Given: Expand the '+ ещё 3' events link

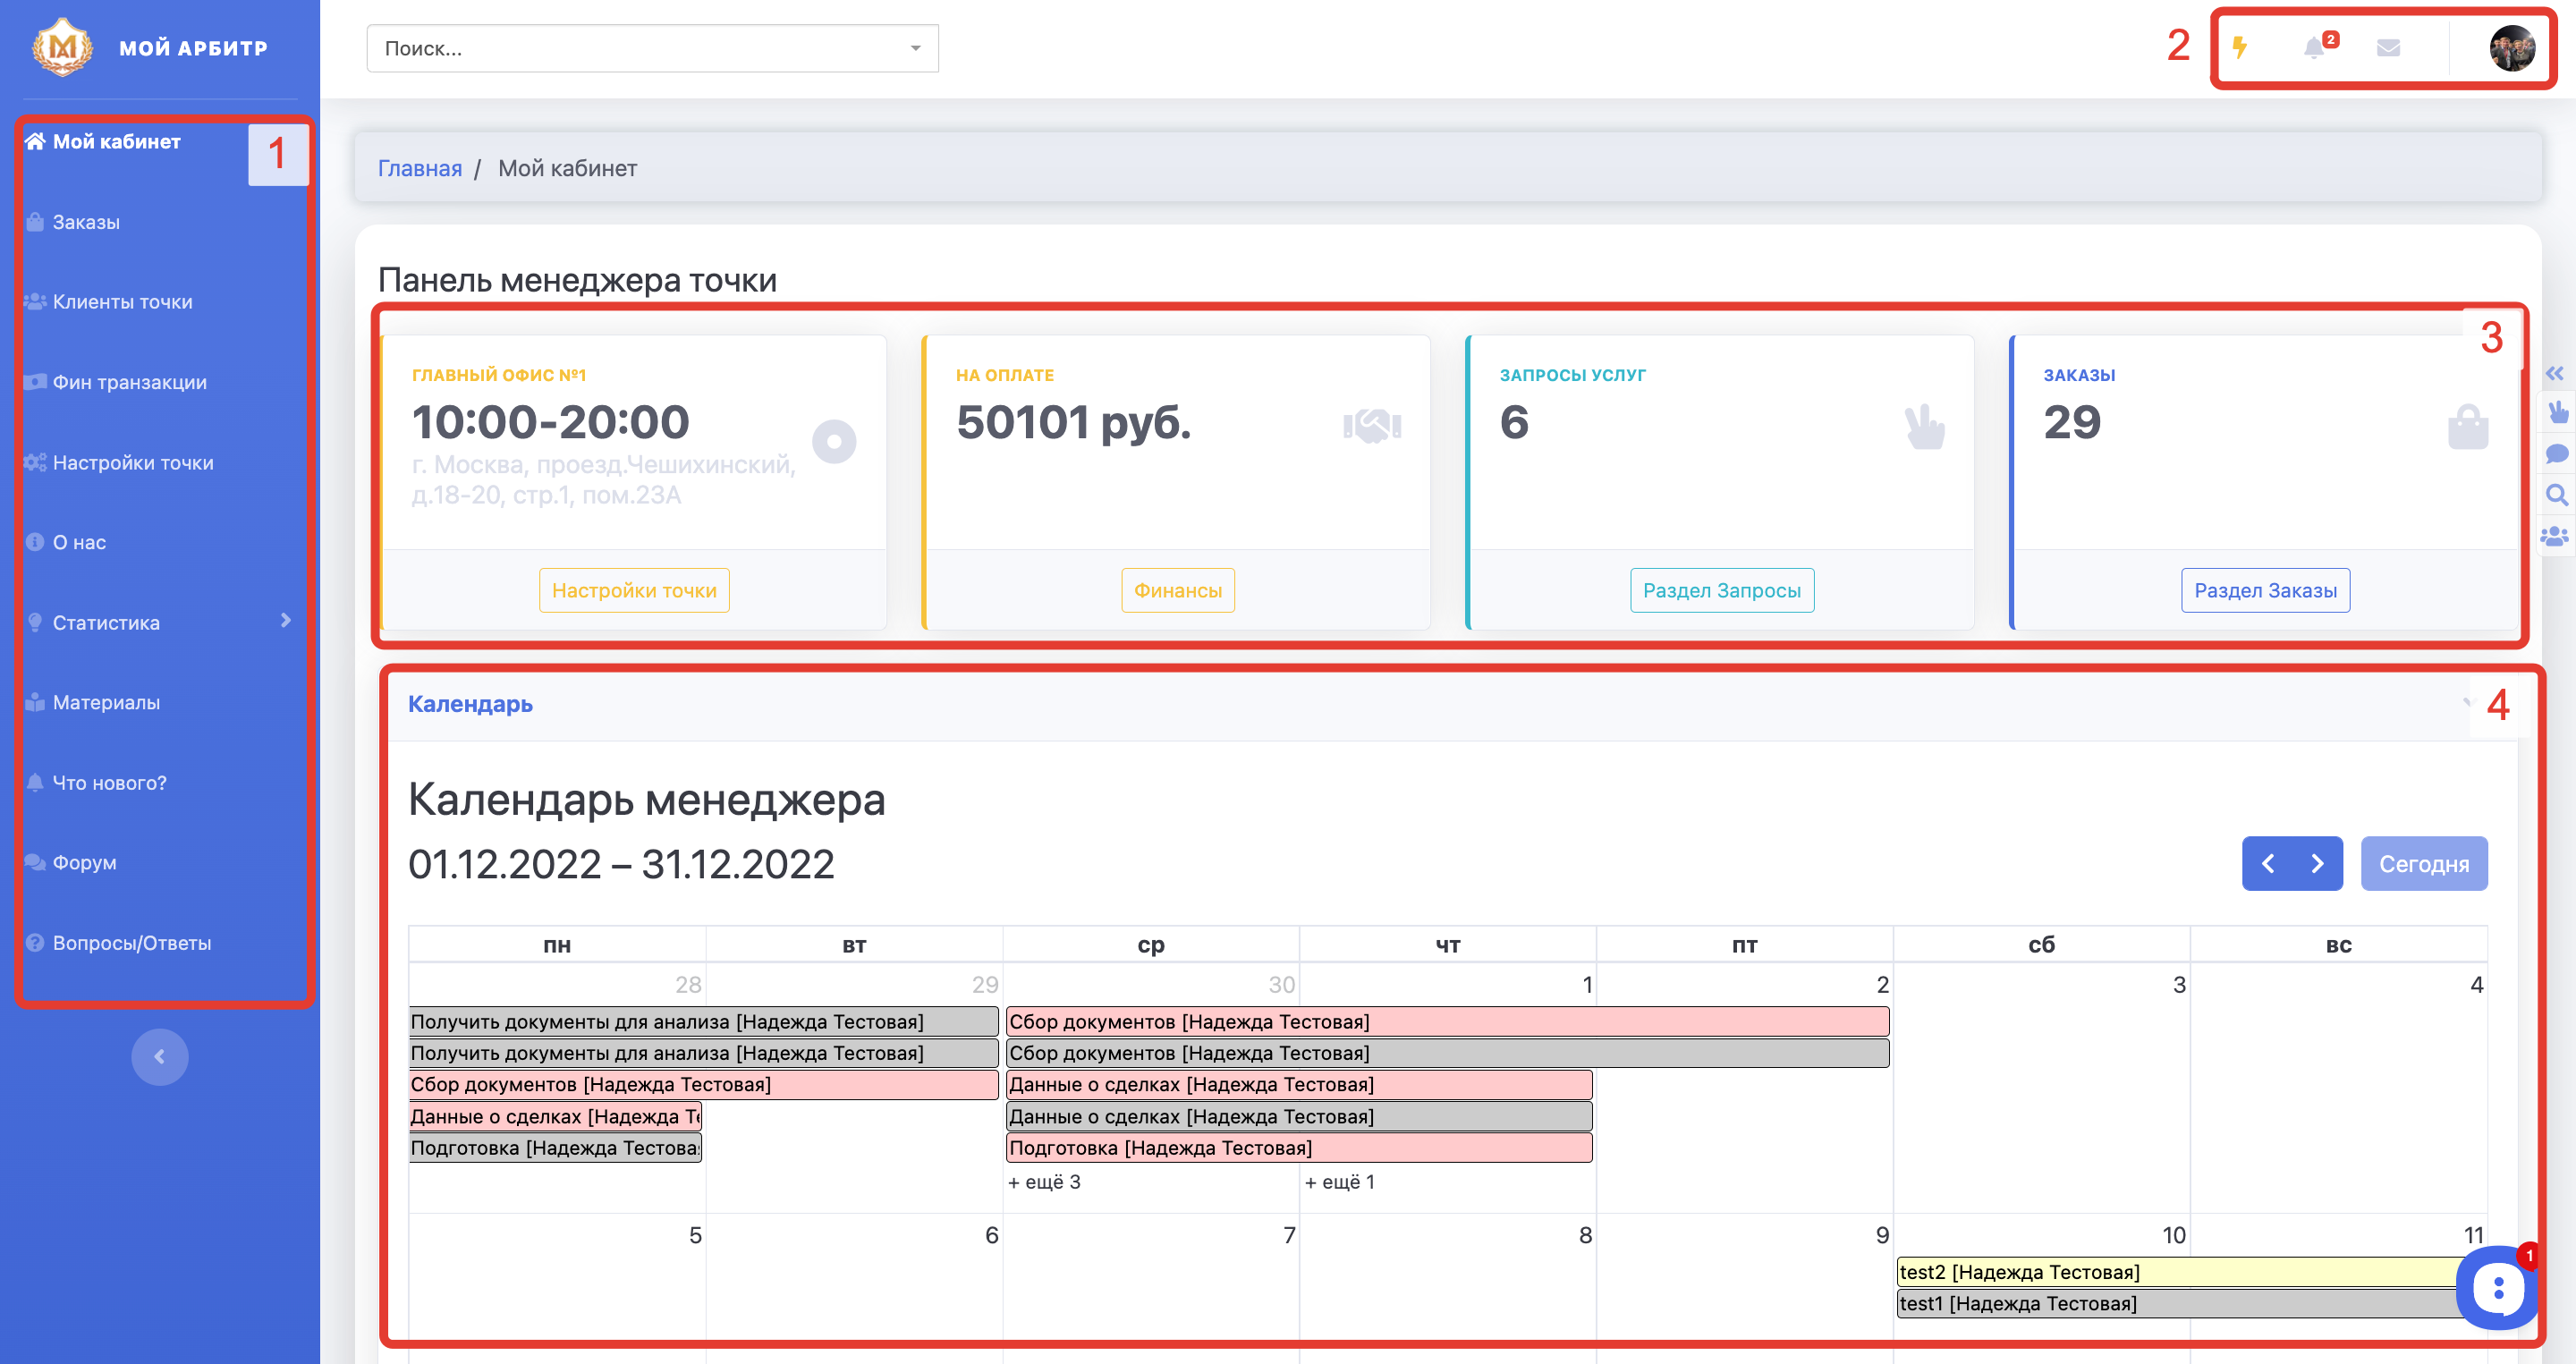Looking at the screenshot, I should 1044,1182.
